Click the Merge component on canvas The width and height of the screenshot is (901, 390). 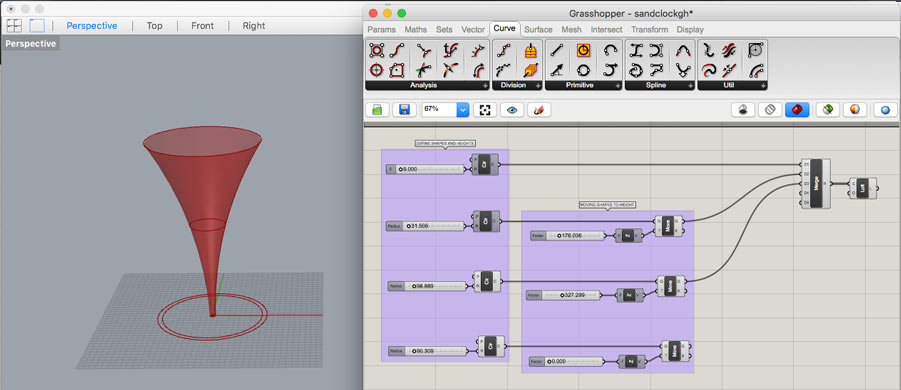tap(815, 183)
